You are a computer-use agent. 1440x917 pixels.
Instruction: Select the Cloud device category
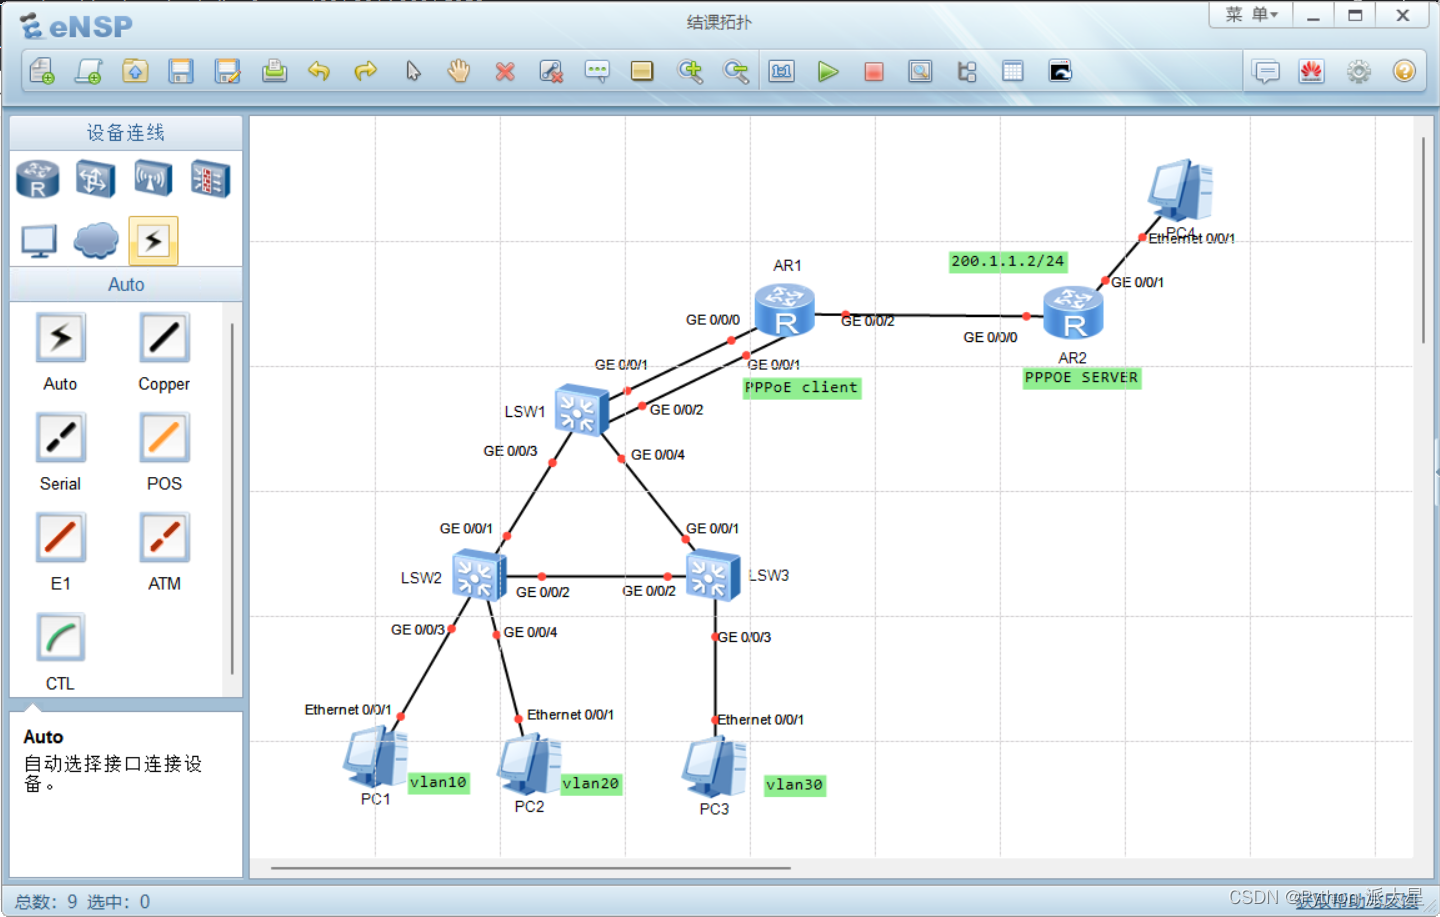tap(96, 241)
